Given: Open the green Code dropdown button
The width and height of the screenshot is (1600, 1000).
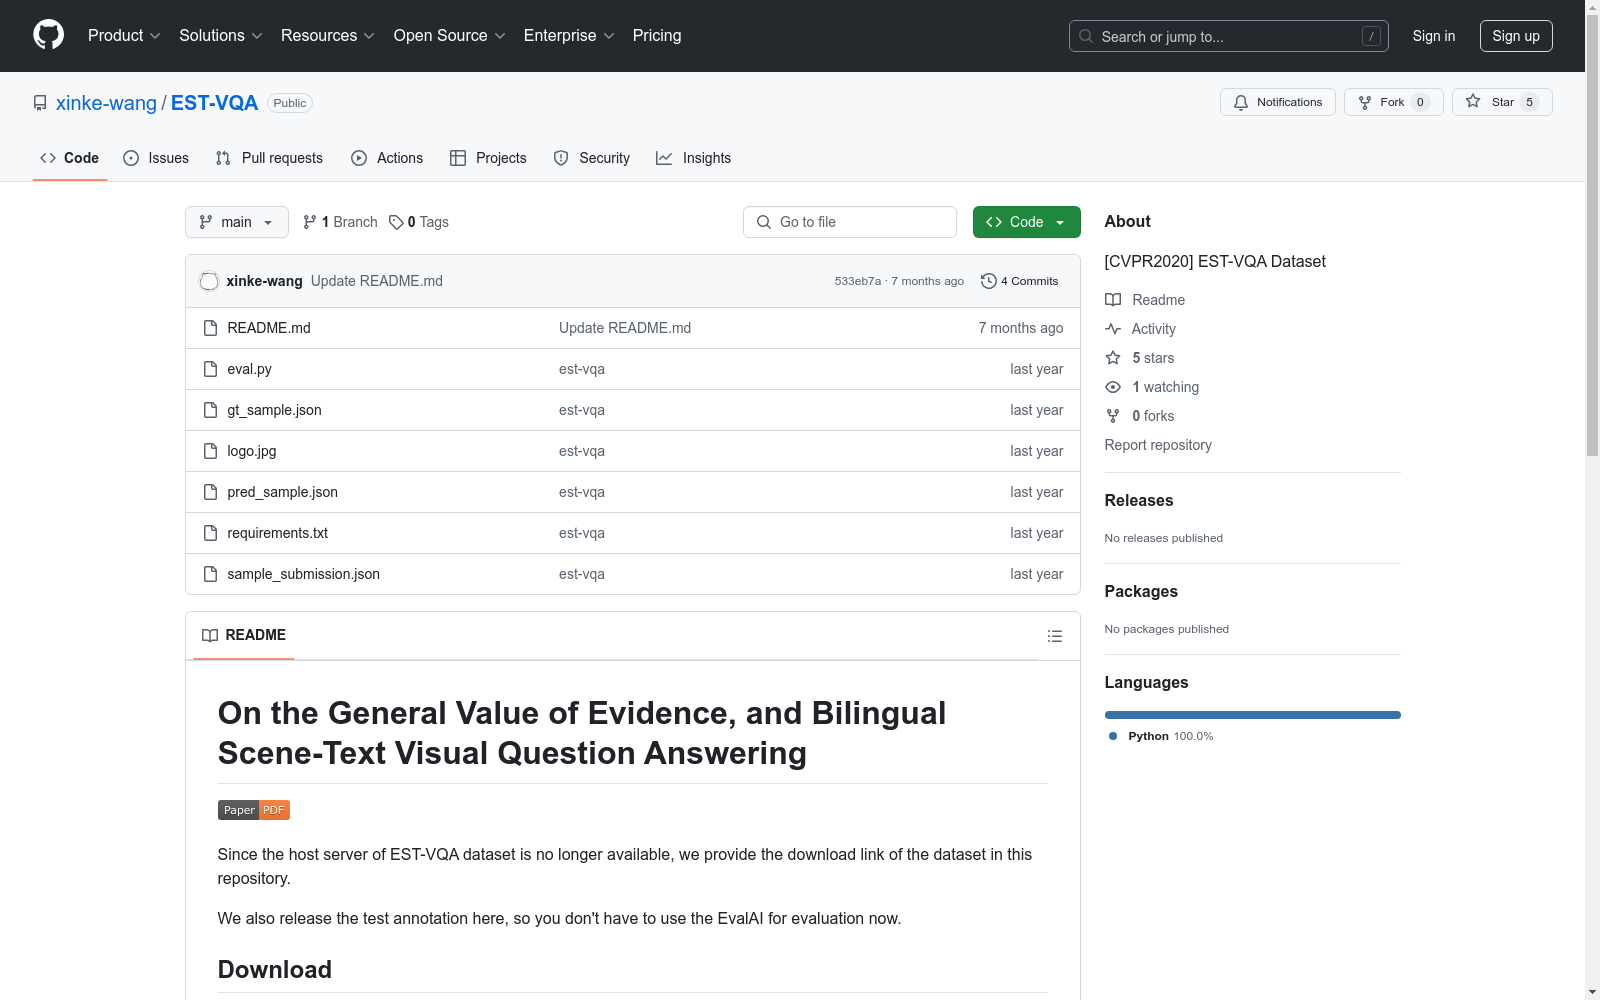Looking at the screenshot, I should [x=1026, y=222].
